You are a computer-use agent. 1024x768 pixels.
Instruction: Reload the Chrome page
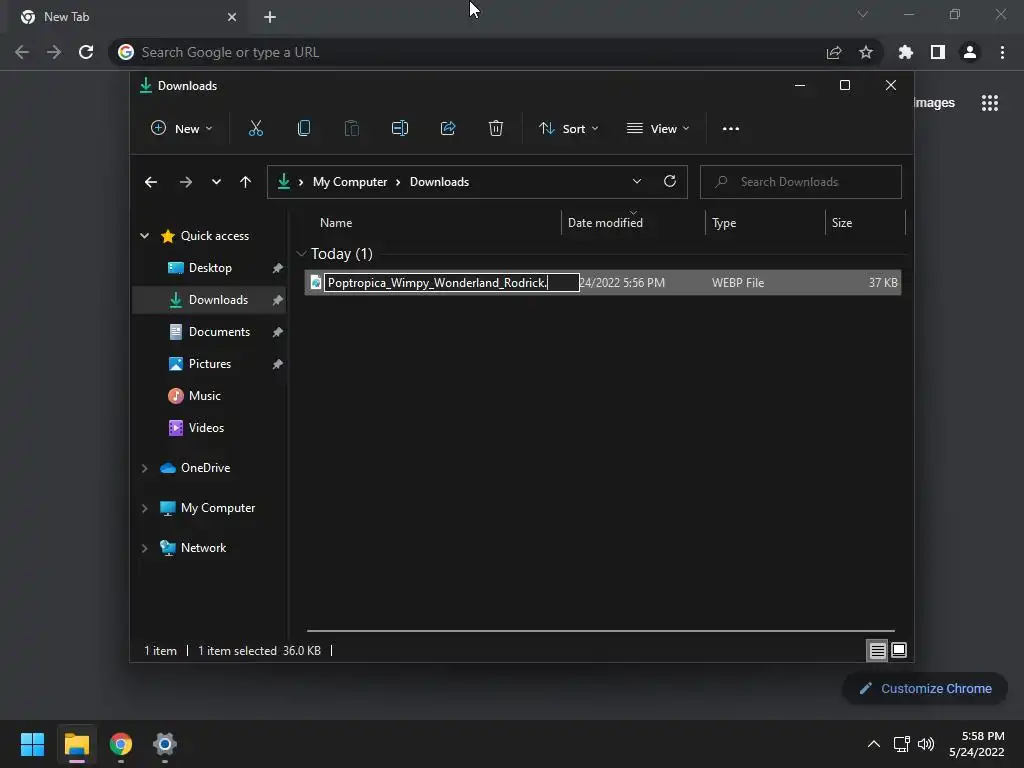[86, 52]
